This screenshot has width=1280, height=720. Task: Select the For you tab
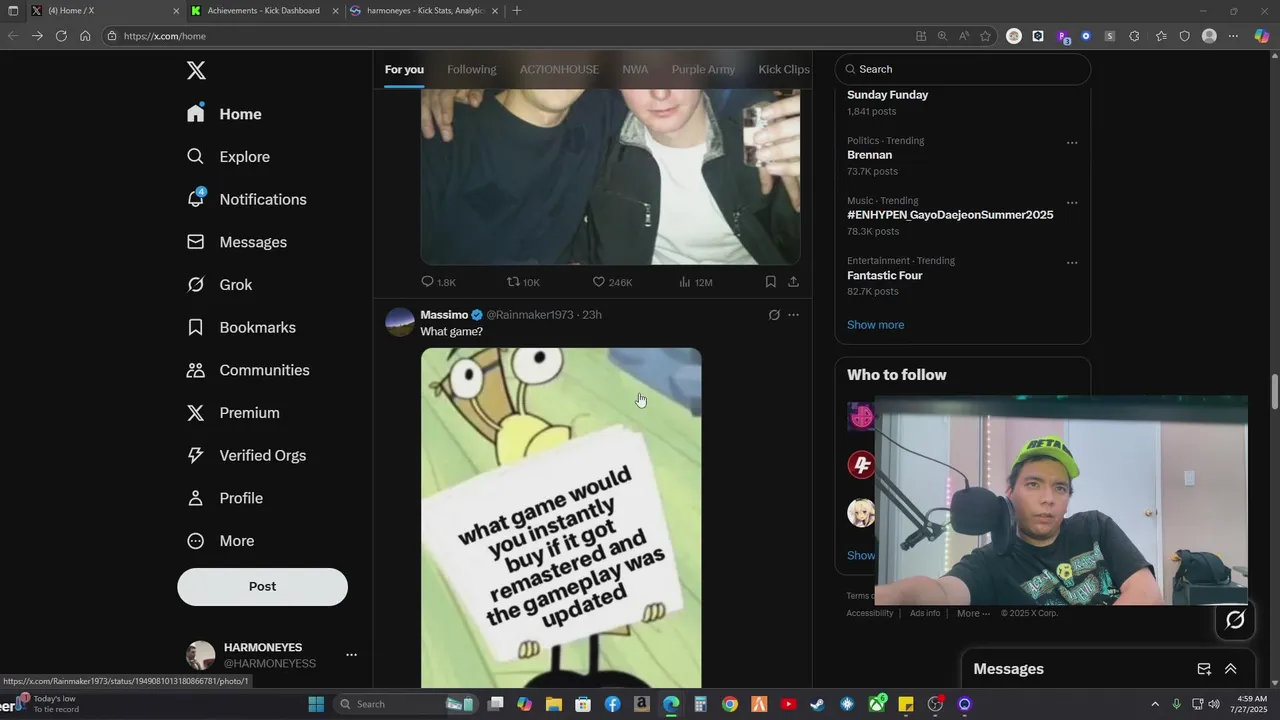(404, 70)
